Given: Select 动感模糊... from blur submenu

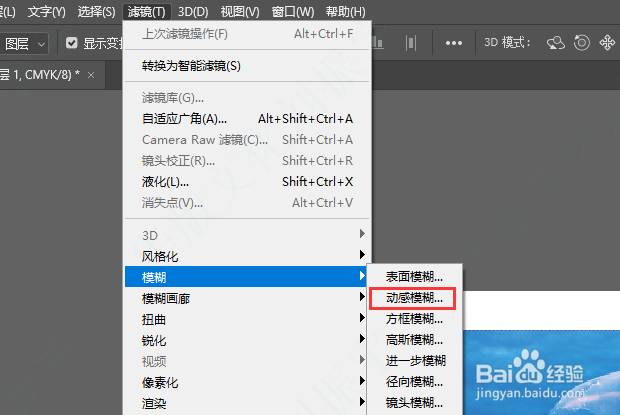Looking at the screenshot, I should (414, 298).
